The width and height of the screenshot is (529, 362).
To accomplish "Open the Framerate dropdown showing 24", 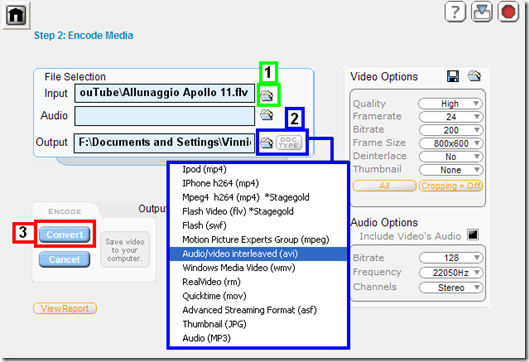I will [451, 117].
